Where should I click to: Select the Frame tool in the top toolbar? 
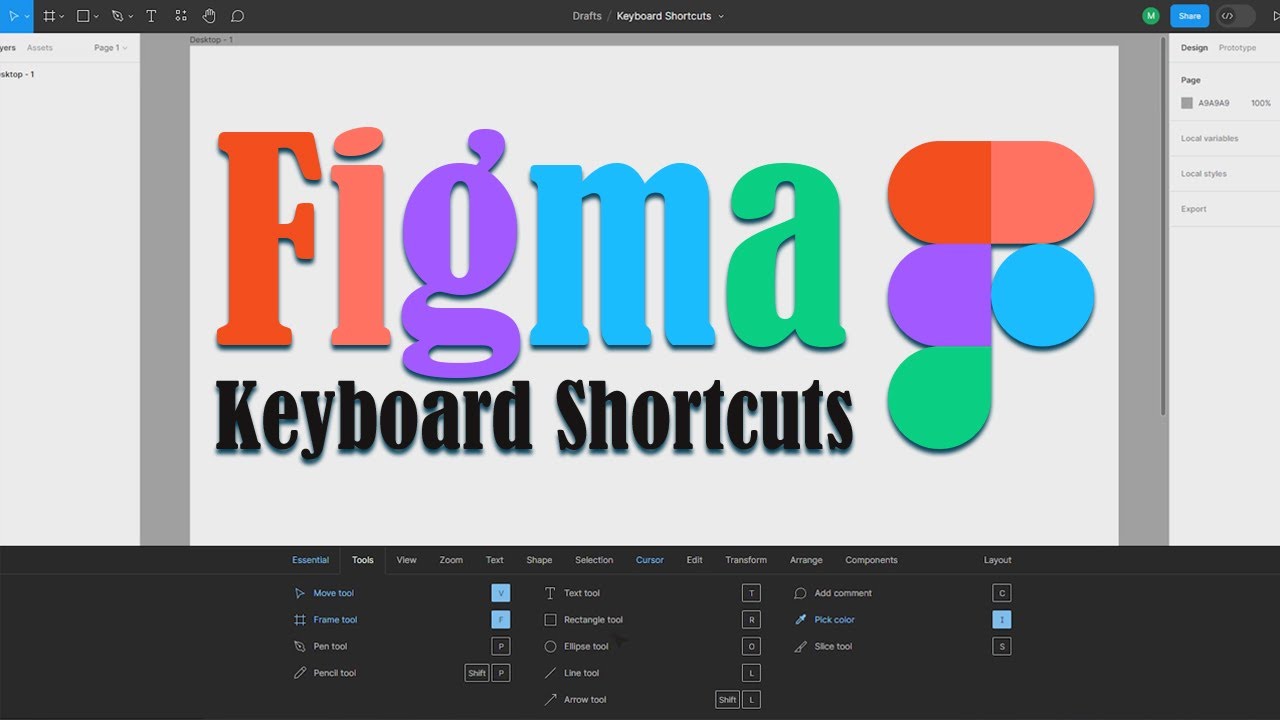(x=49, y=16)
